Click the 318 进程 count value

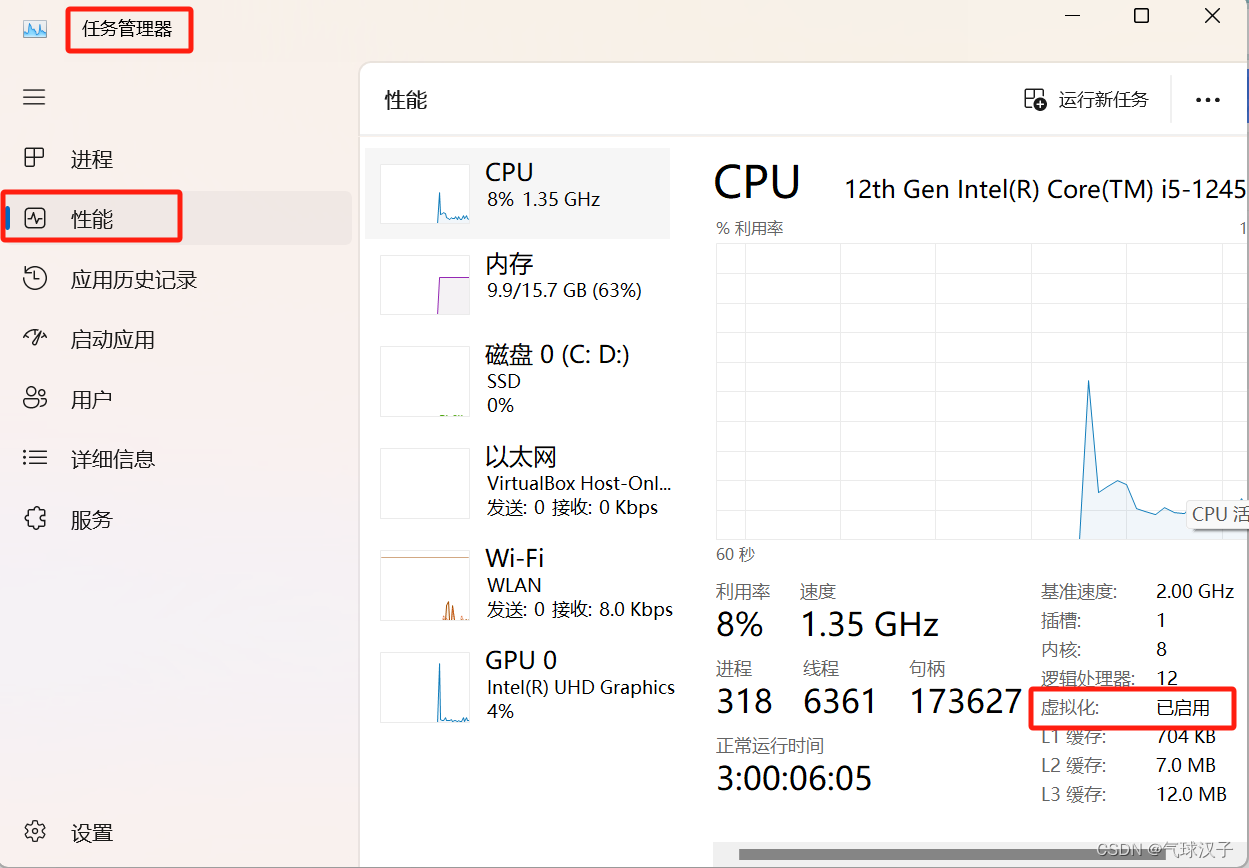(x=744, y=702)
